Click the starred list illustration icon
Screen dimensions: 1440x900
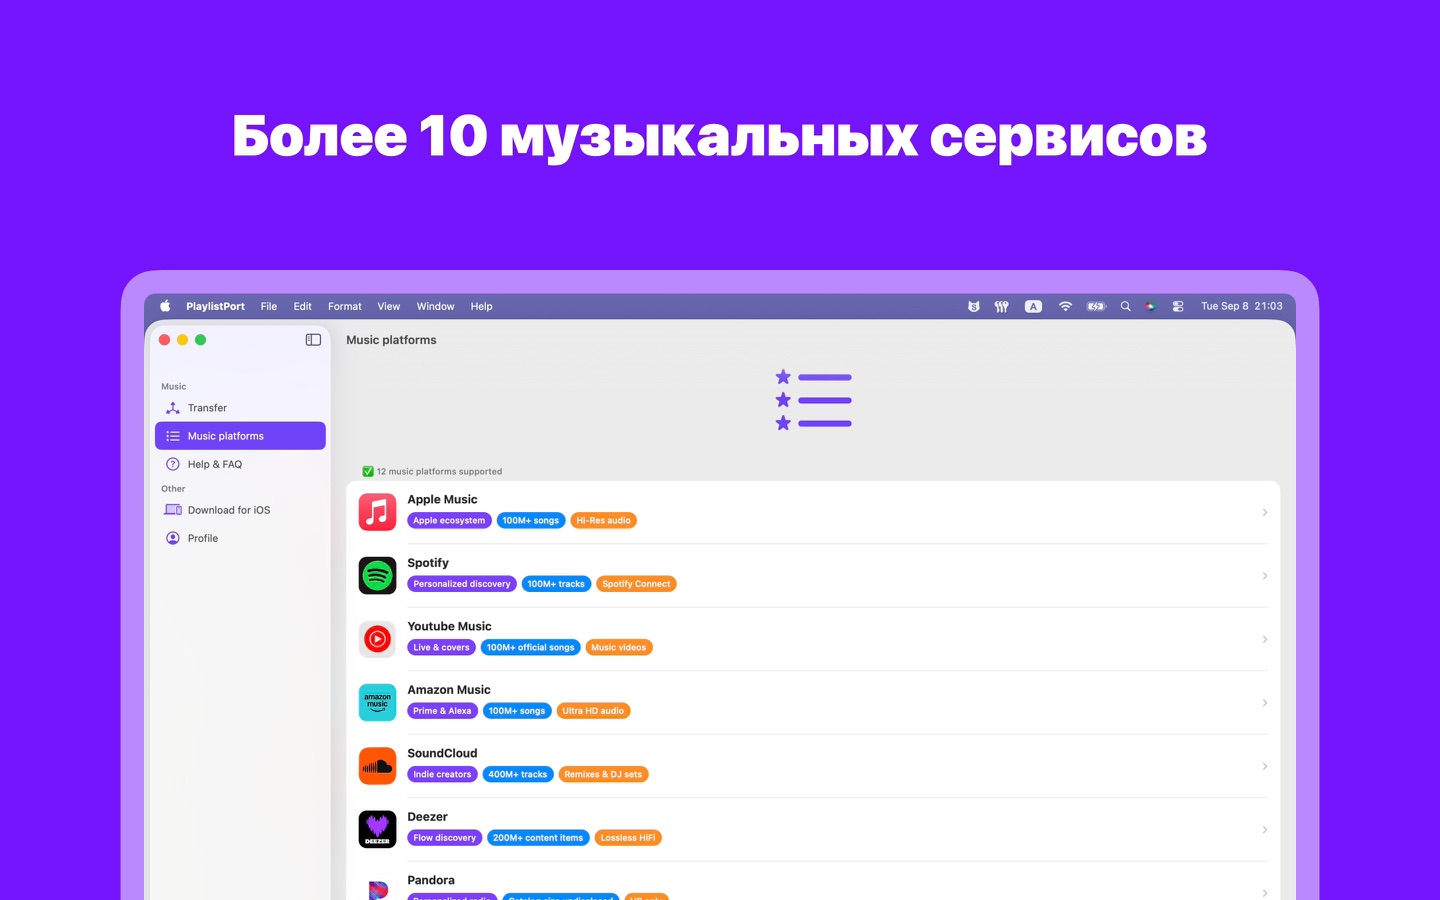coord(814,400)
